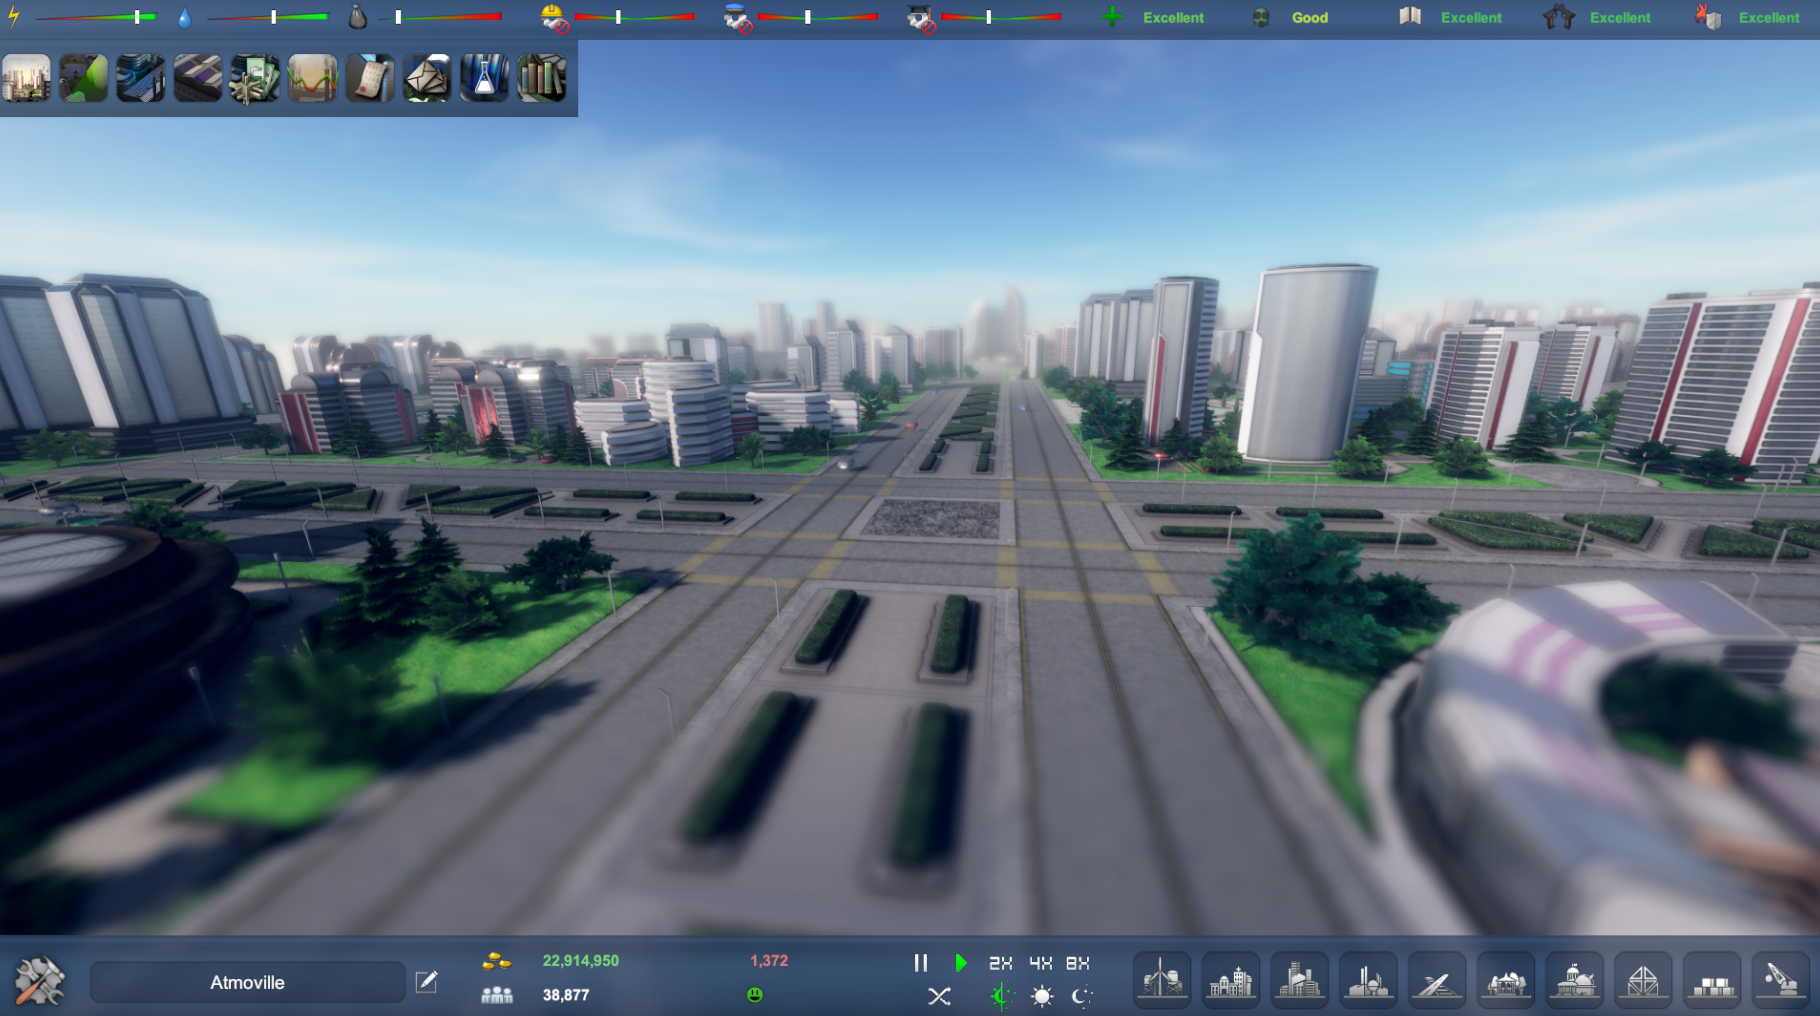Open the city skyline view icon
Image resolution: width=1820 pixels, height=1016 pixels.
pyautogui.click(x=27, y=78)
